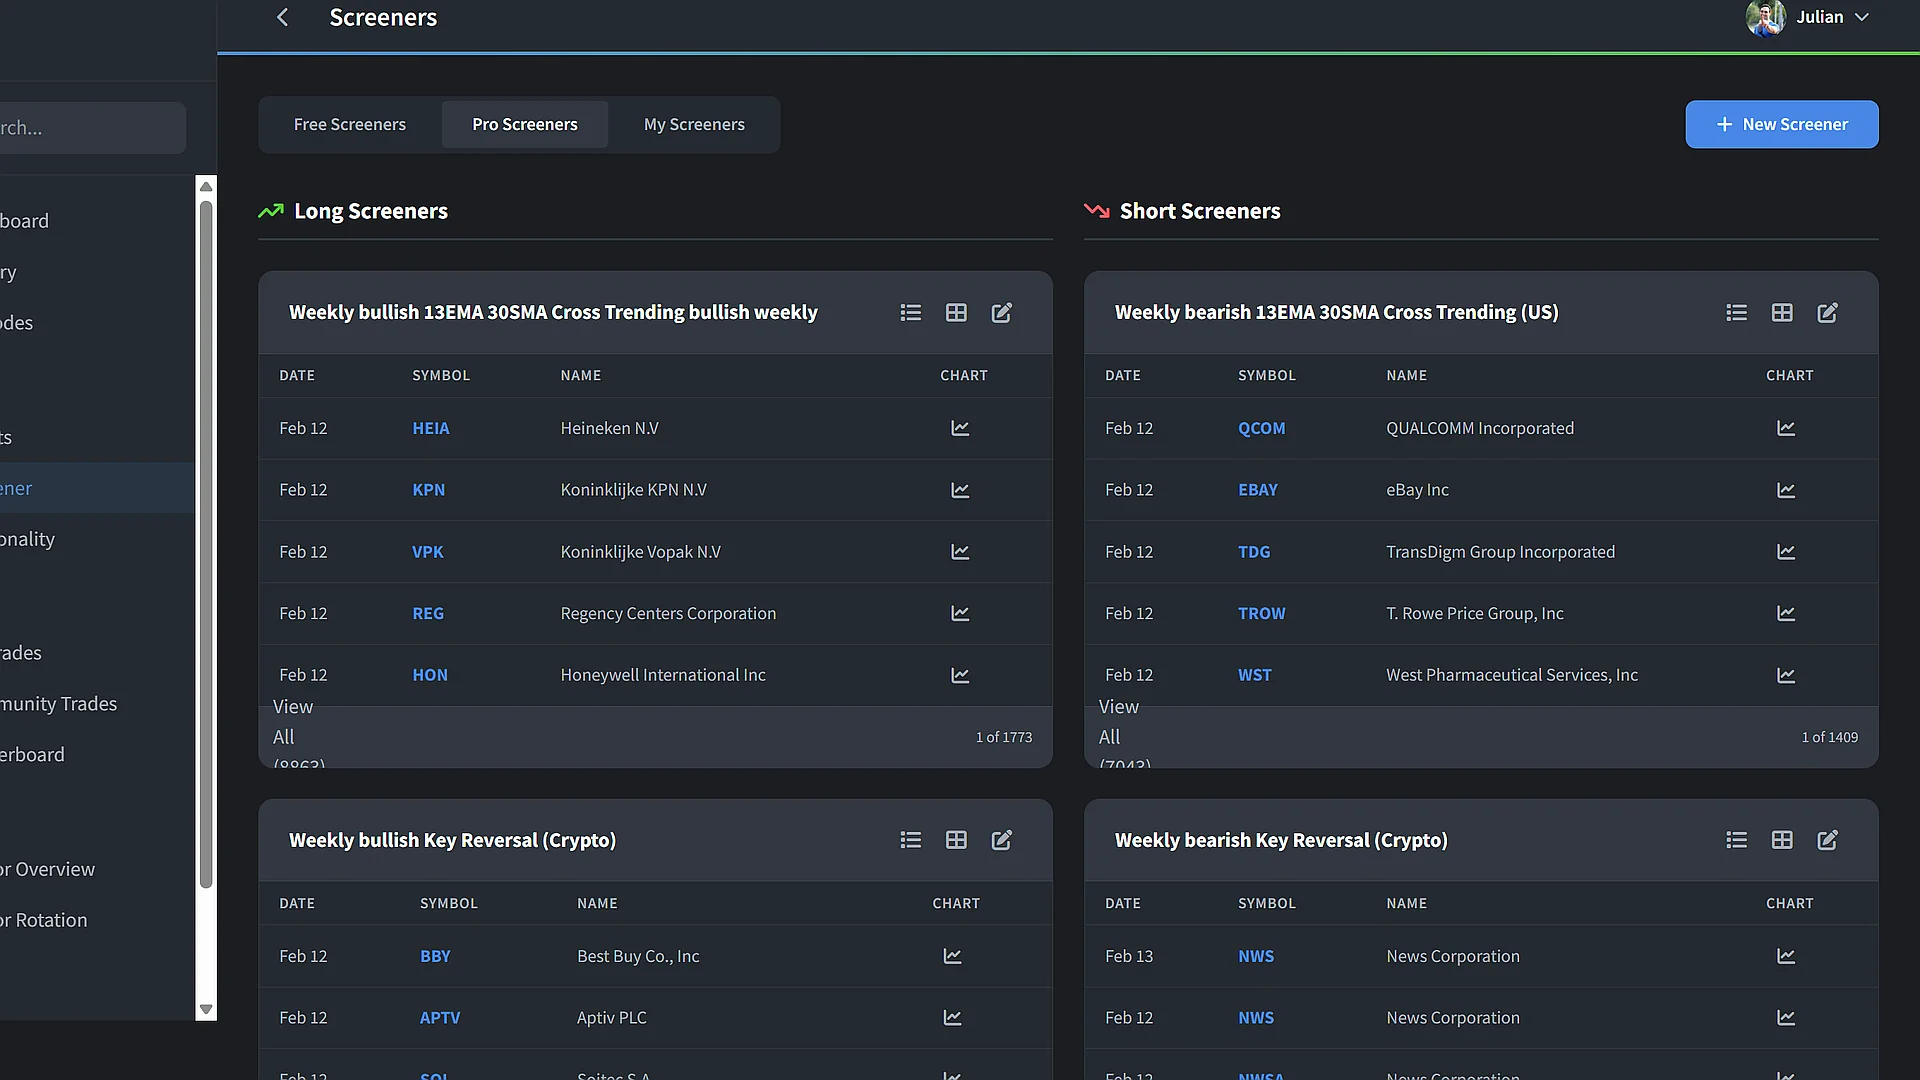Screen dimensions: 1920x1080
Task: Open the HEIA symbol link
Action: tap(430, 429)
